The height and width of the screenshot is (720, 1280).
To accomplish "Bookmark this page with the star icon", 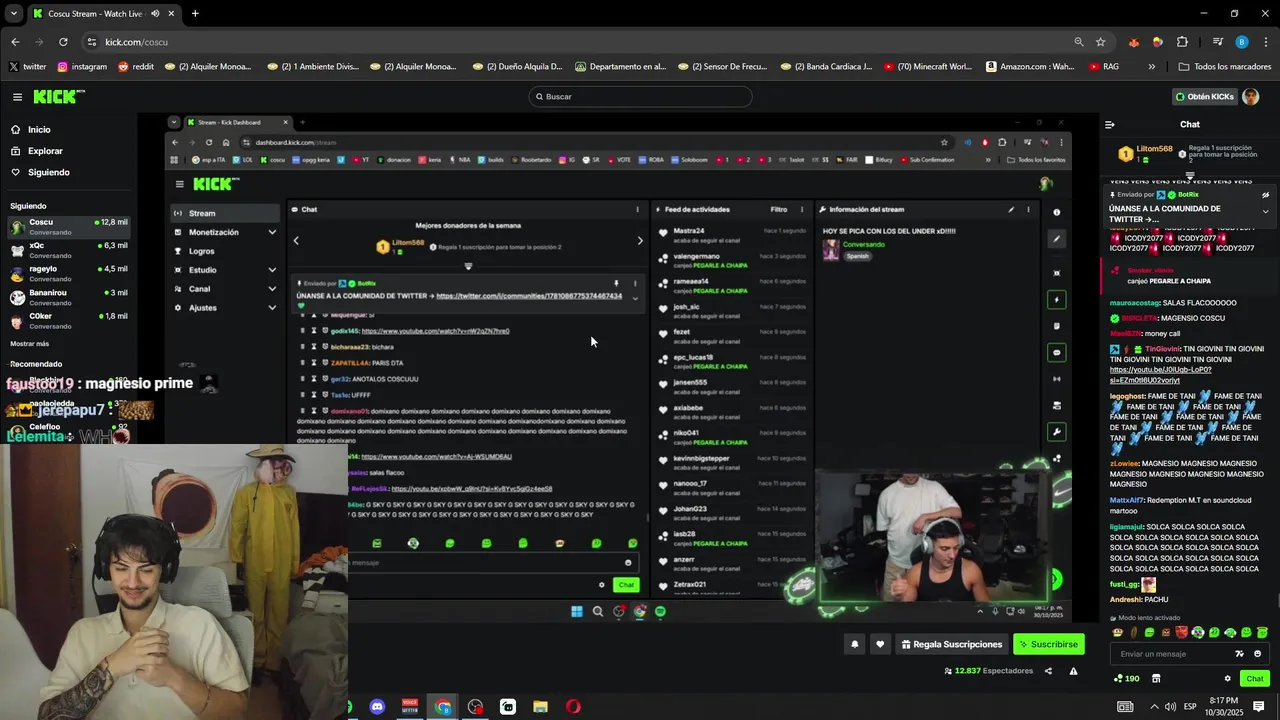I will 1101,42.
